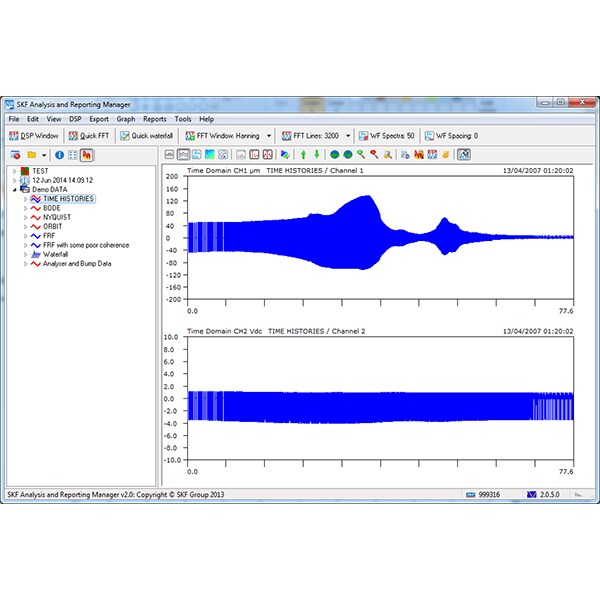This screenshot has height=600, width=600.
Task: Expand the BODE tree node
Action: click(25, 208)
